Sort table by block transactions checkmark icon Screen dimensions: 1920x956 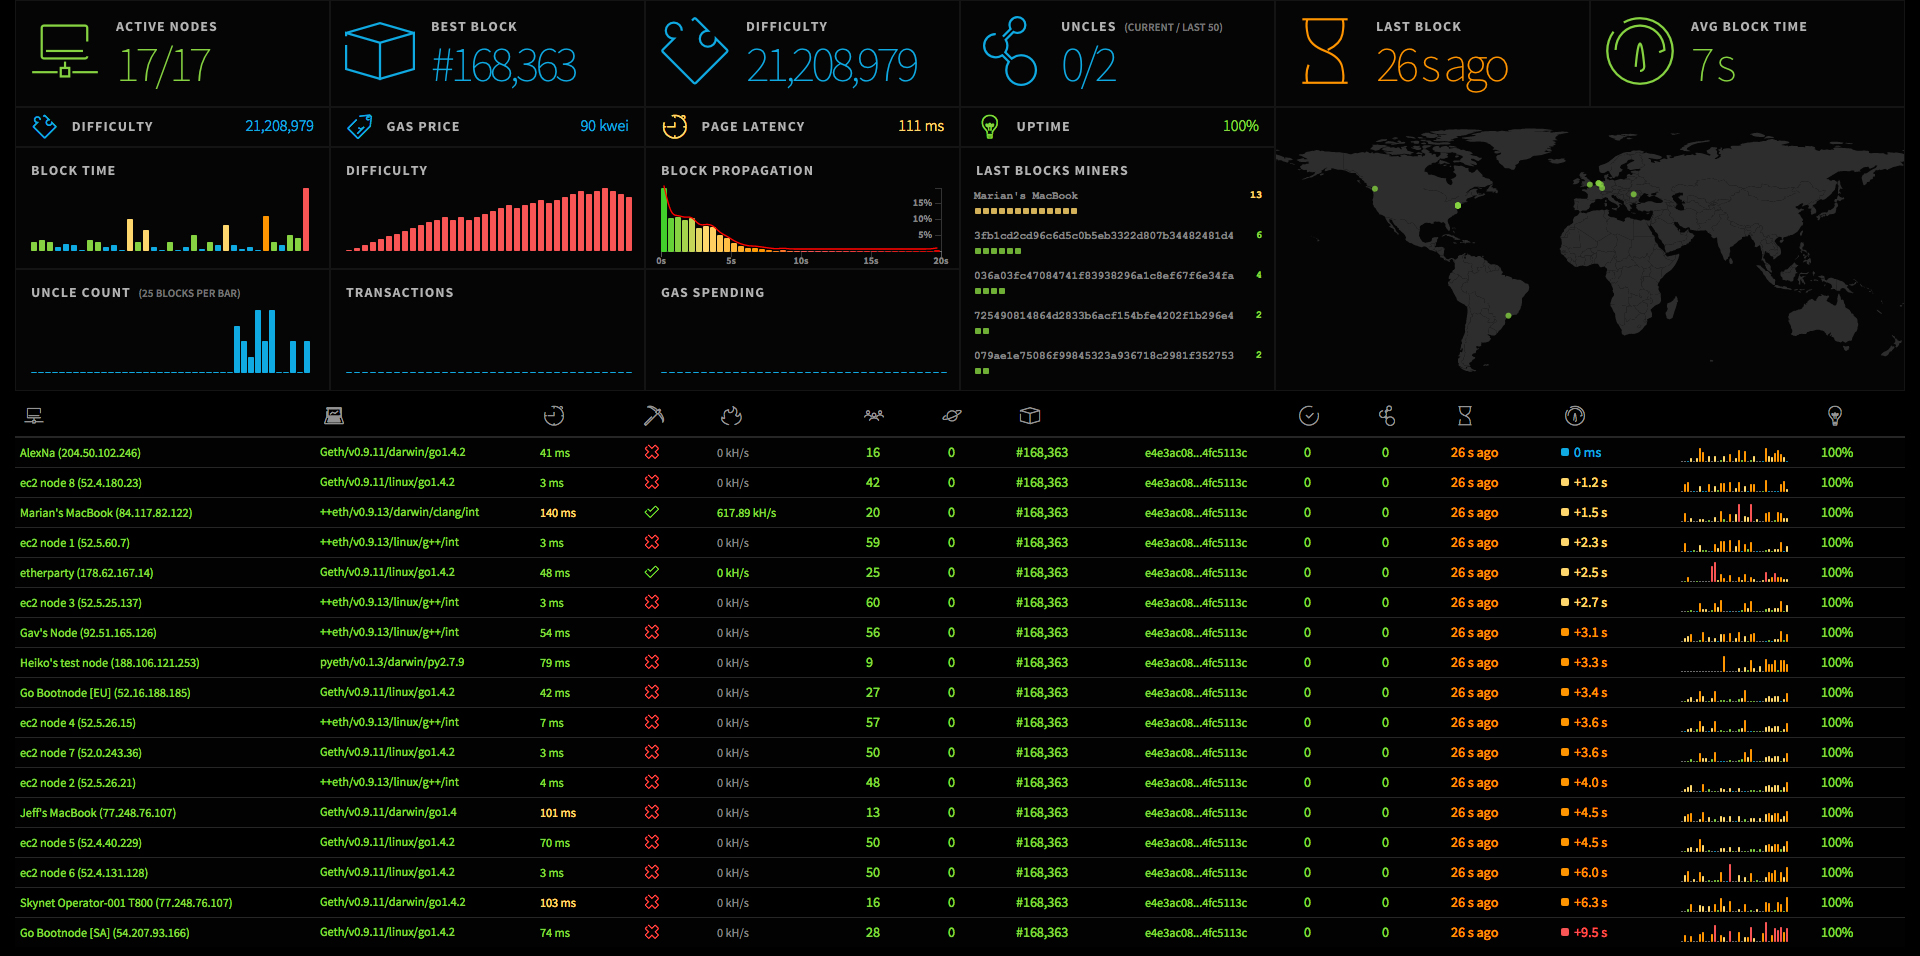point(1308,415)
